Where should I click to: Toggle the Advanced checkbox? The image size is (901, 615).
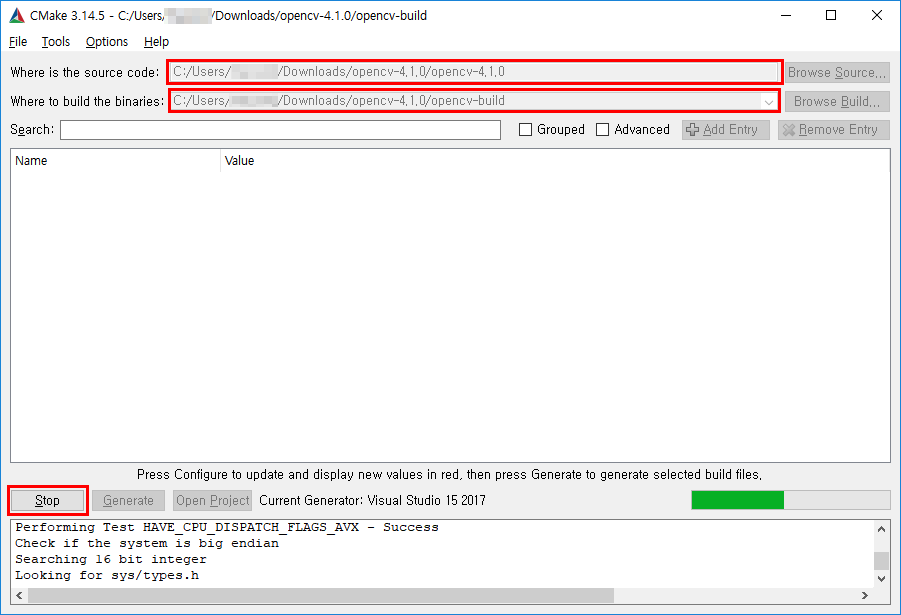(x=602, y=130)
